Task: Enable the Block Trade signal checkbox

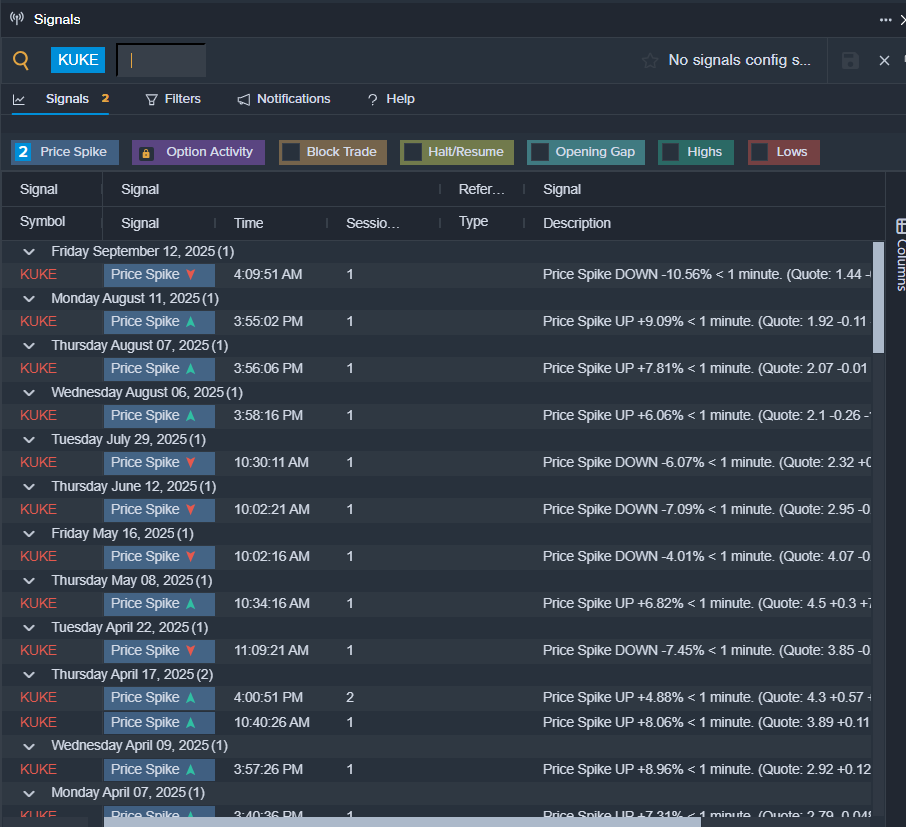Action: [291, 152]
